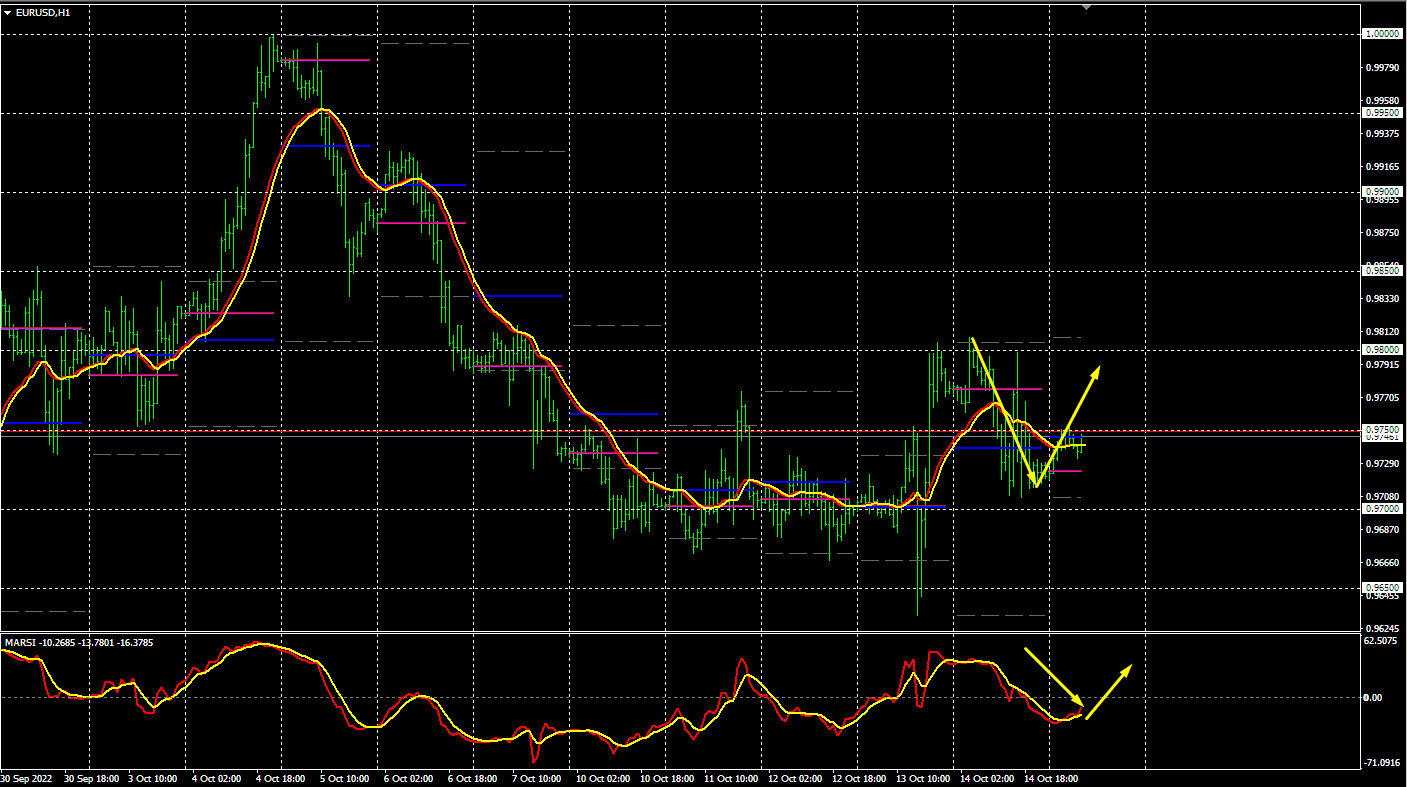Click the 0.96500 price level label
The image size is (1407, 787).
pos(1381,588)
